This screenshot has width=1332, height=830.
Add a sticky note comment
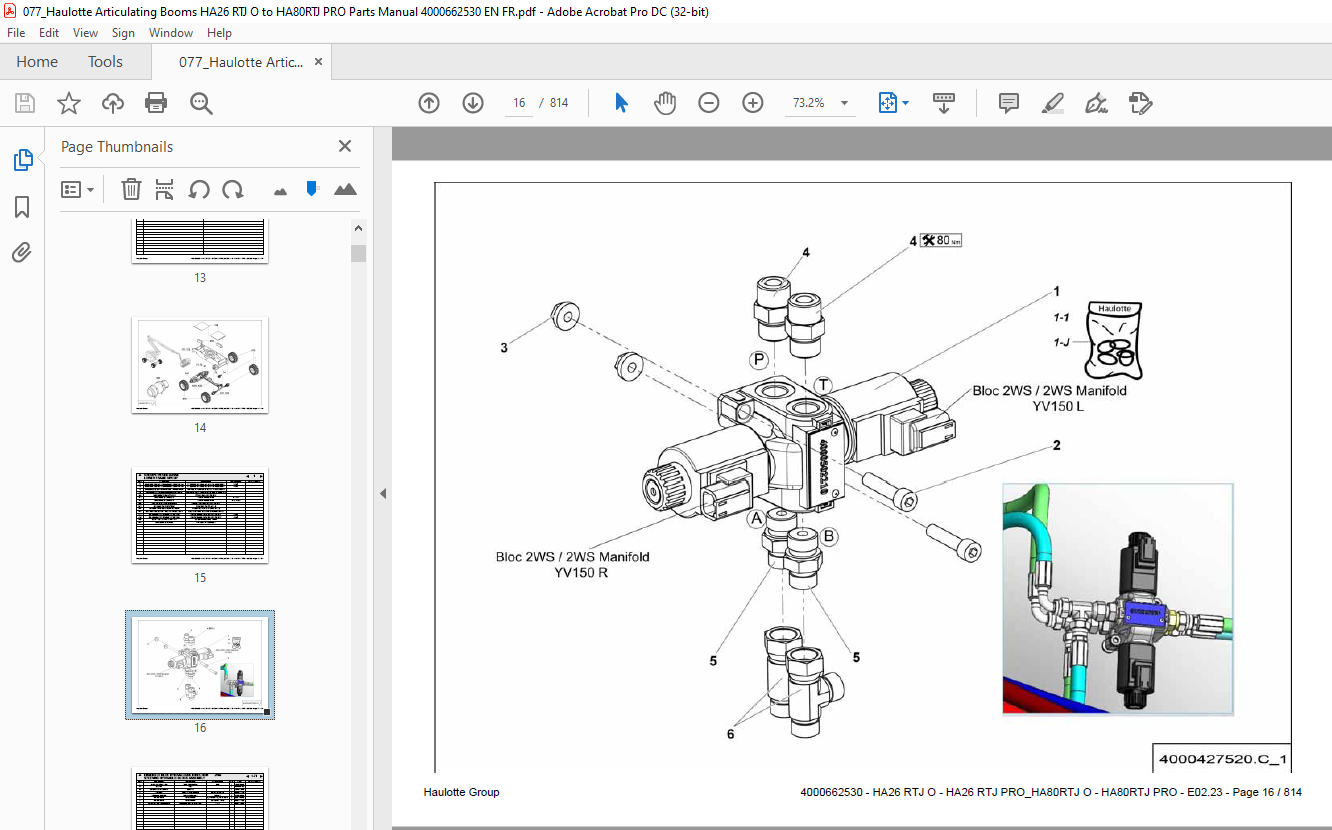coord(1009,103)
